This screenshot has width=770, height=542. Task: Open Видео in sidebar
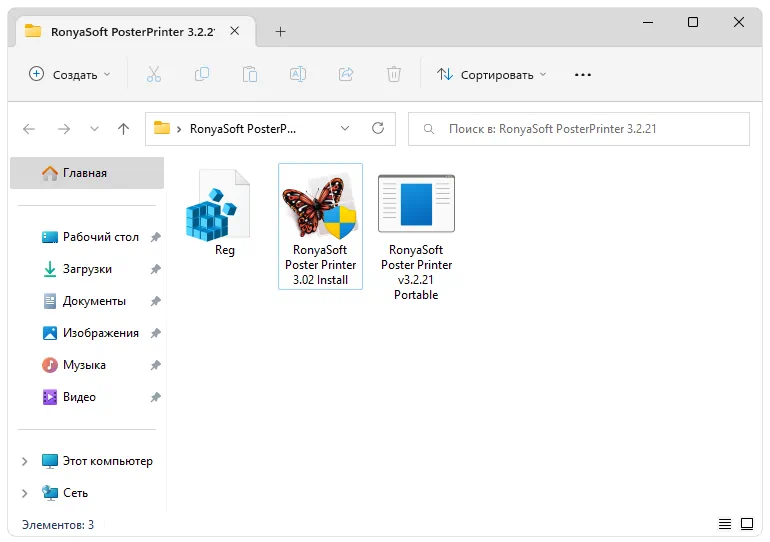tap(80, 397)
